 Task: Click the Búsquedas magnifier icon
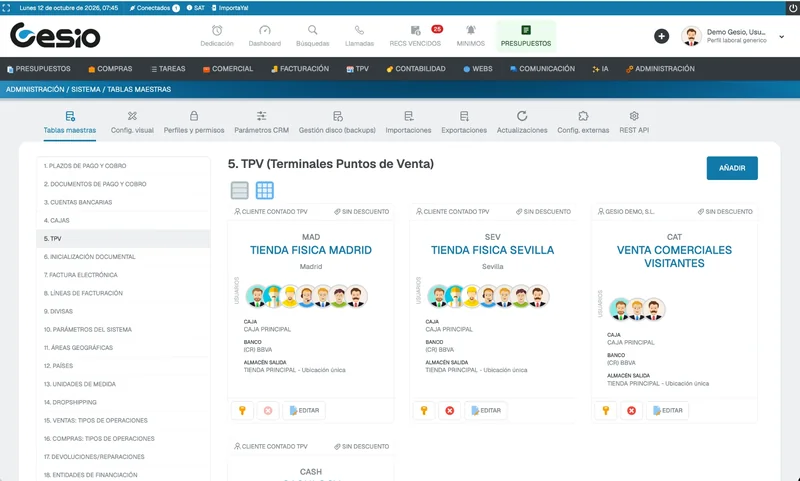(x=313, y=31)
